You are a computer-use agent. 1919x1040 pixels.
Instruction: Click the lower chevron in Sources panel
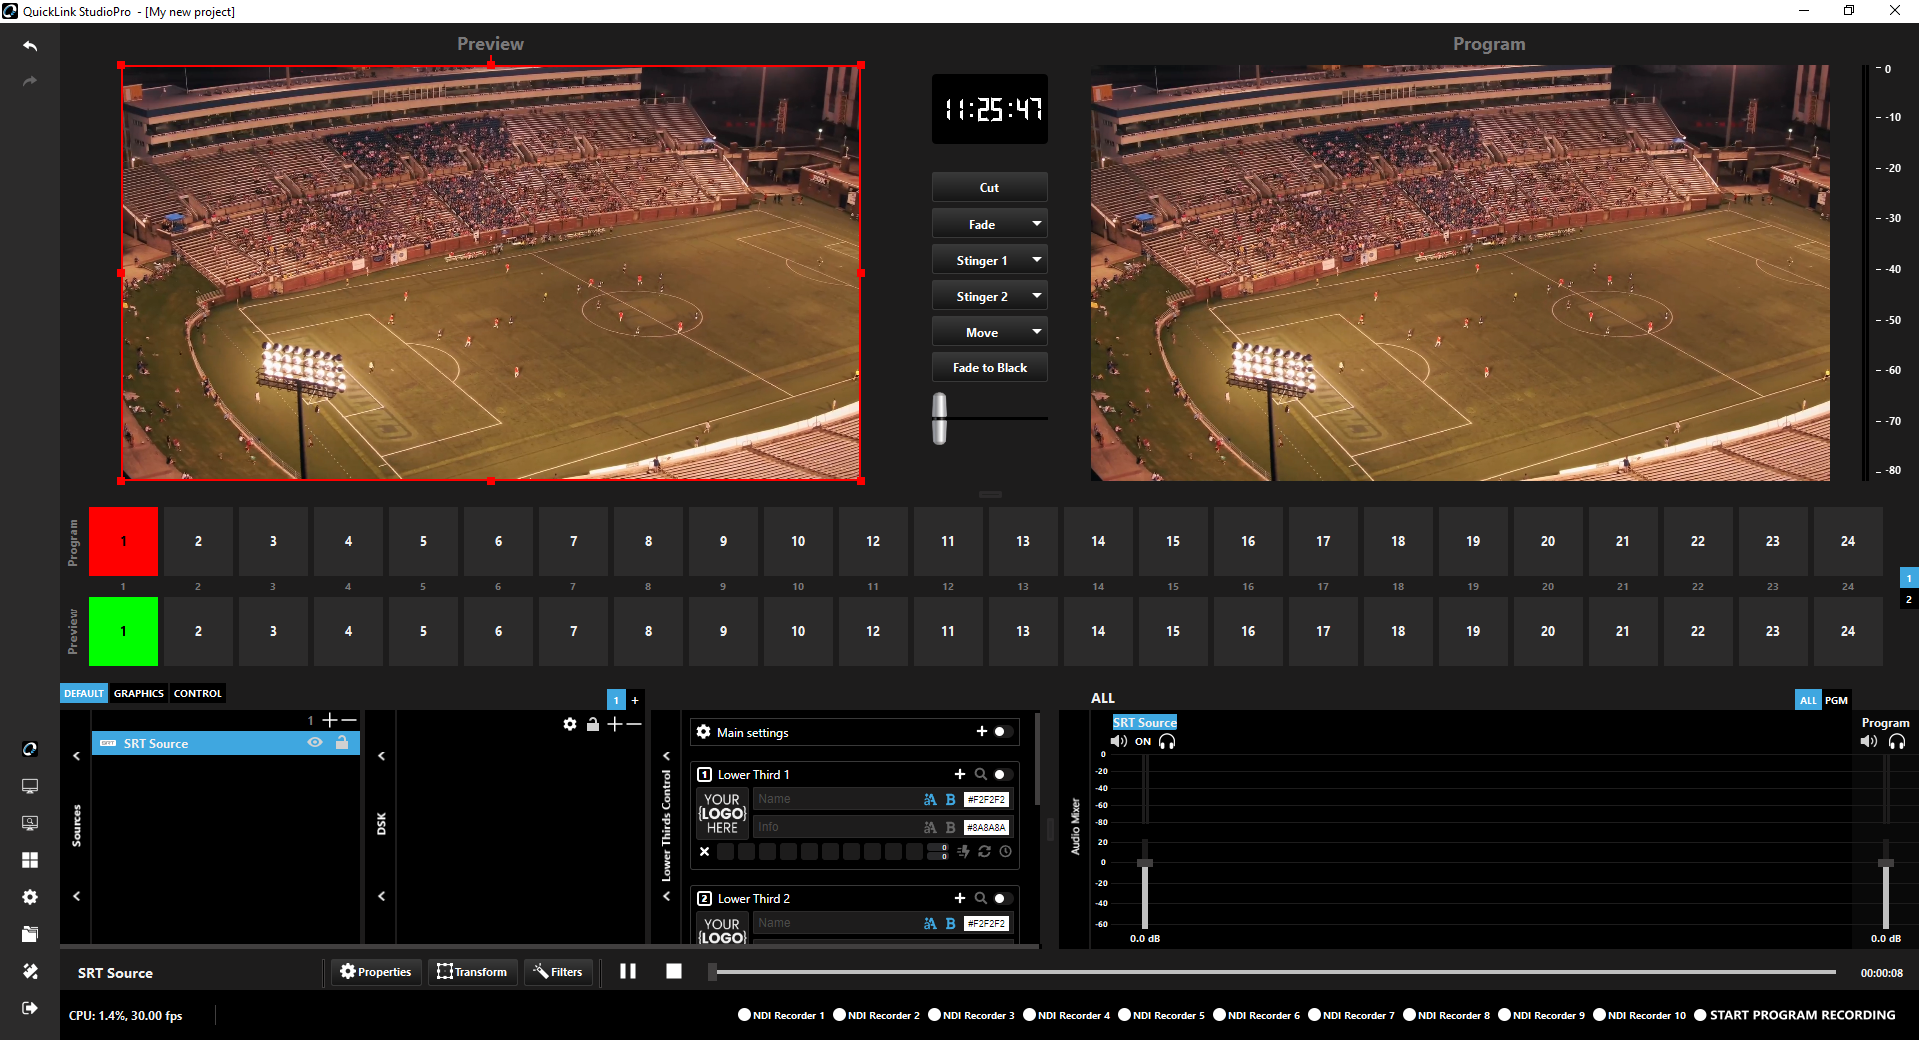[x=77, y=896]
